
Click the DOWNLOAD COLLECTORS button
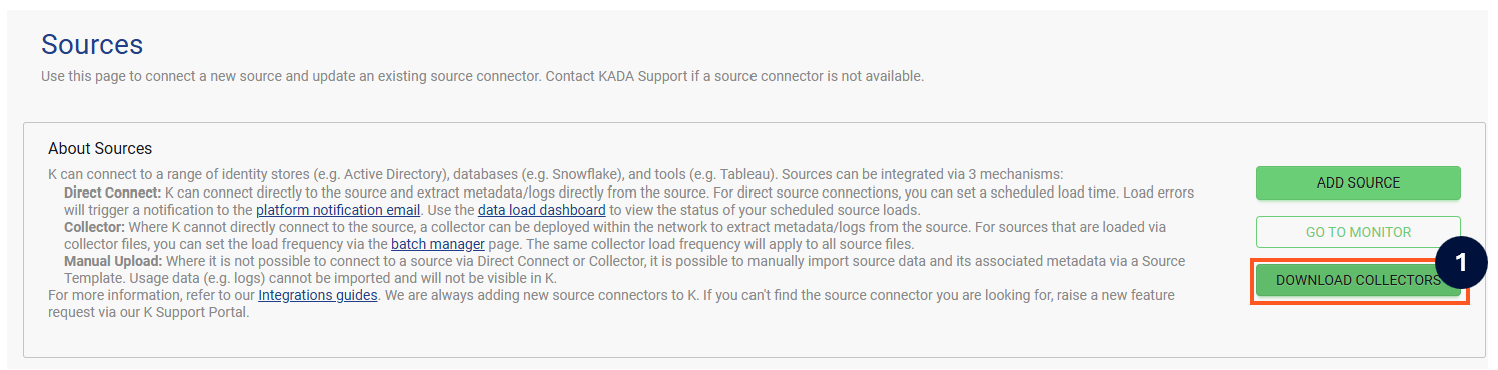(x=1358, y=281)
